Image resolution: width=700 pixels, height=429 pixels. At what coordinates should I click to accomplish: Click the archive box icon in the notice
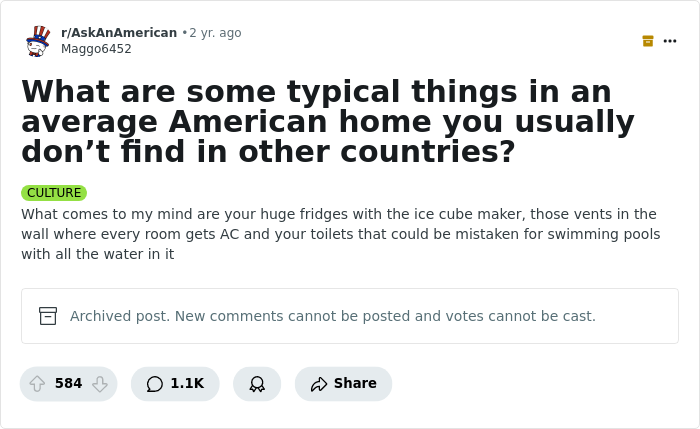click(x=48, y=316)
